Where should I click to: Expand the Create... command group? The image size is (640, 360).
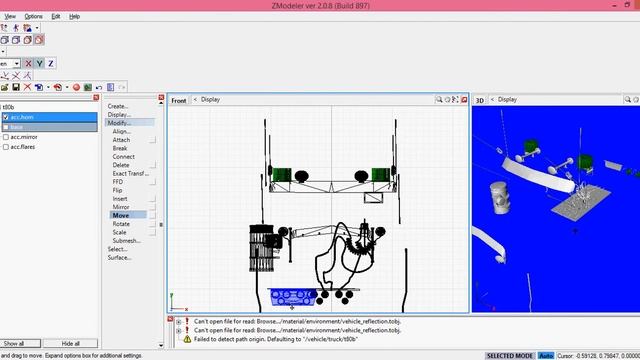[x=118, y=106]
